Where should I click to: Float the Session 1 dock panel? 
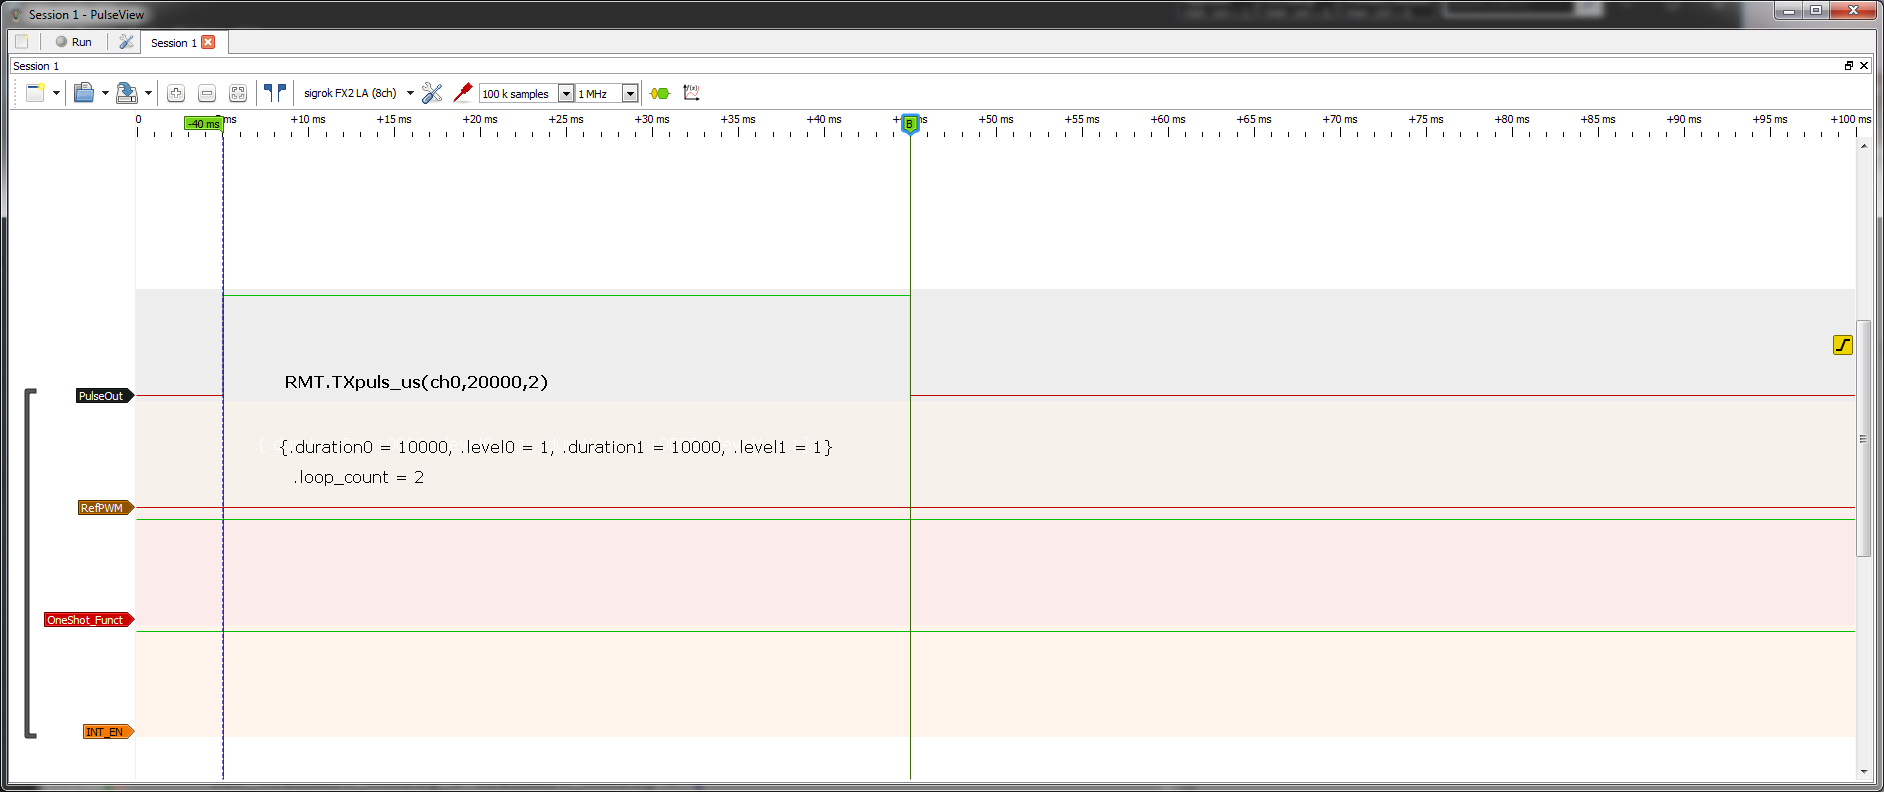(x=1849, y=65)
